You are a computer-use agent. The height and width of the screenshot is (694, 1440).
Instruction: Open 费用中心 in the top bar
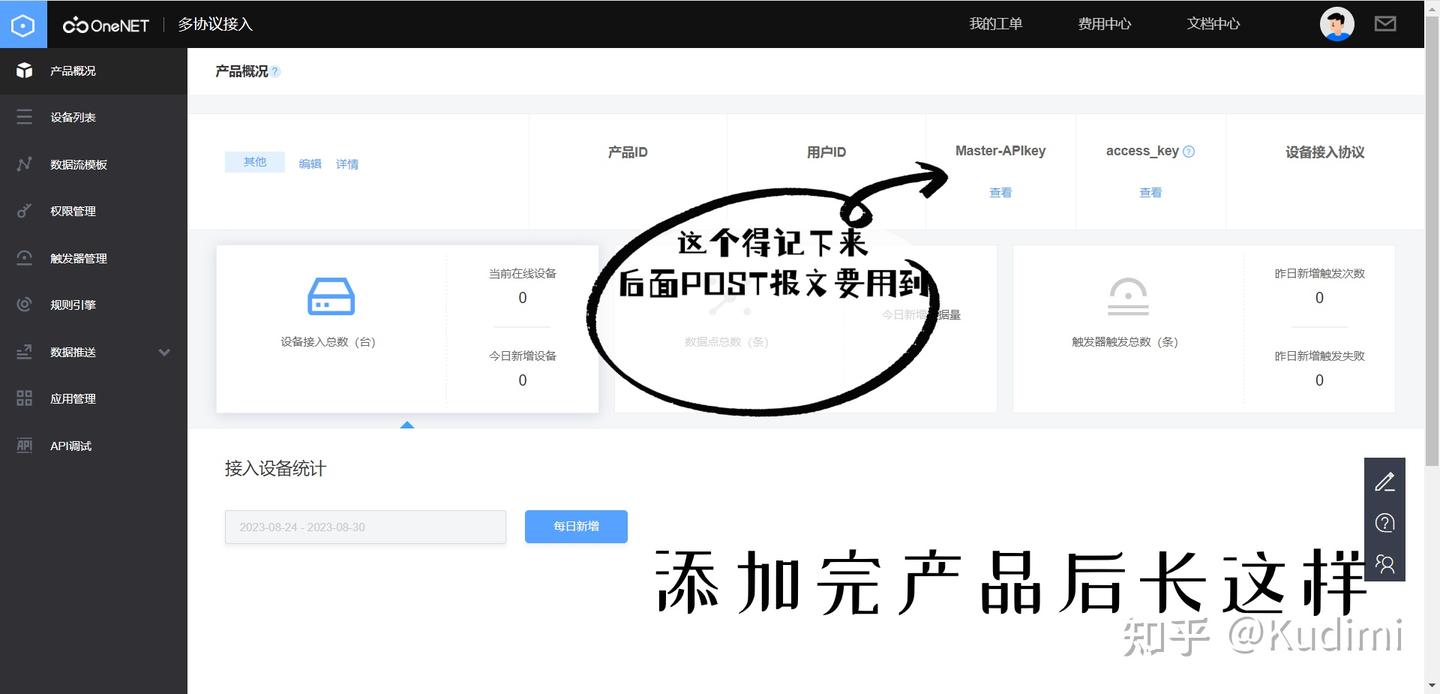[1105, 23]
